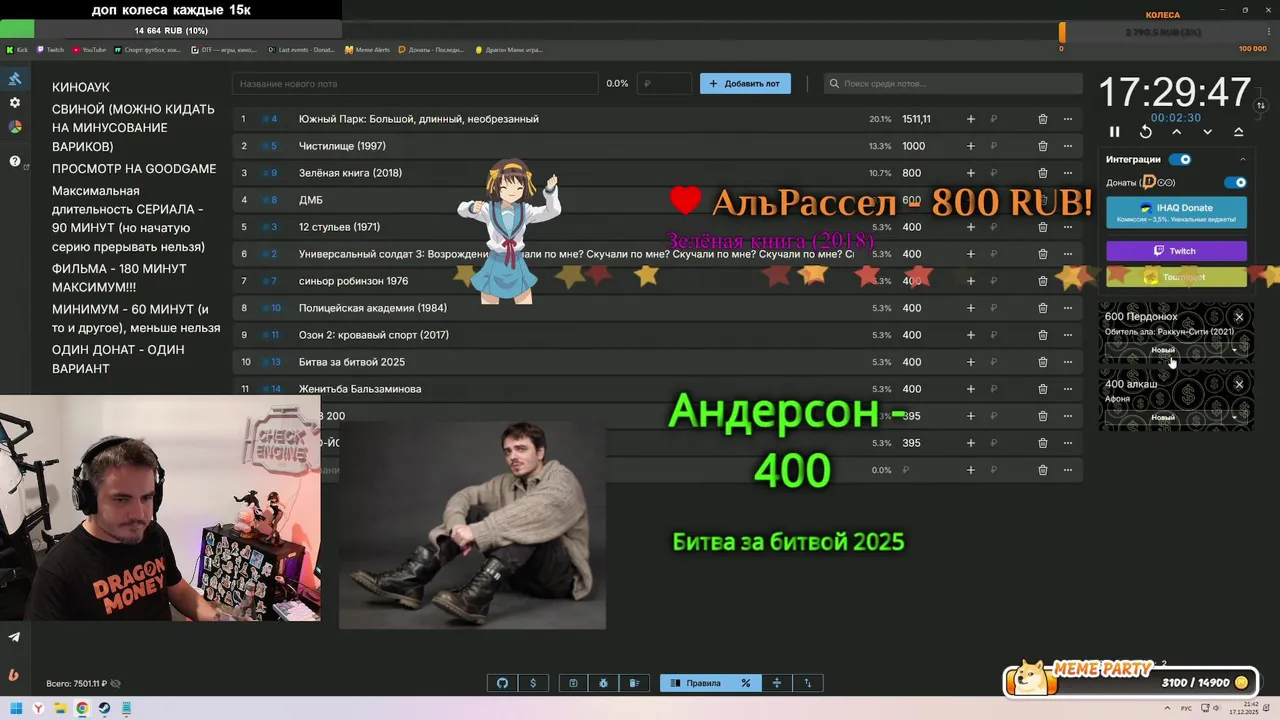The height and width of the screenshot is (720, 1280).
Task: Click the Добавить лот button
Action: (745, 83)
